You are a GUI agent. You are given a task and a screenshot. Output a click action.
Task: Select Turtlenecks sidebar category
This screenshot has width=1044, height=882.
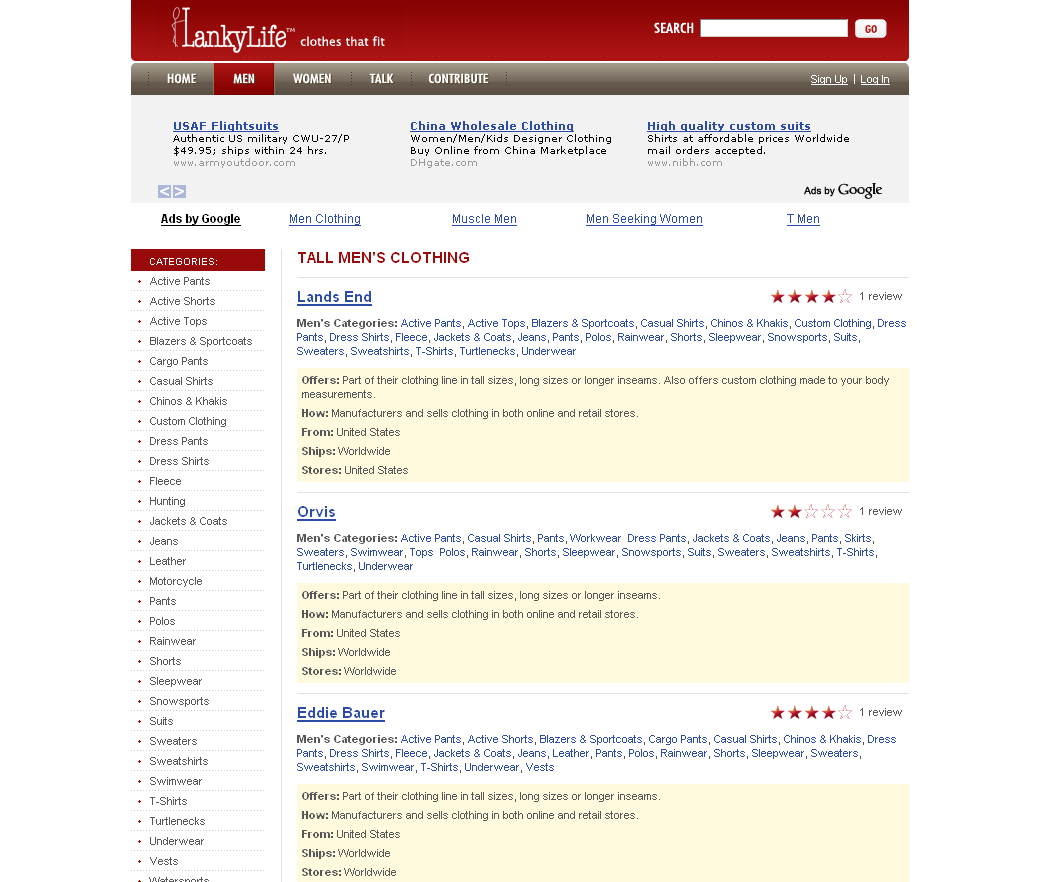(177, 821)
